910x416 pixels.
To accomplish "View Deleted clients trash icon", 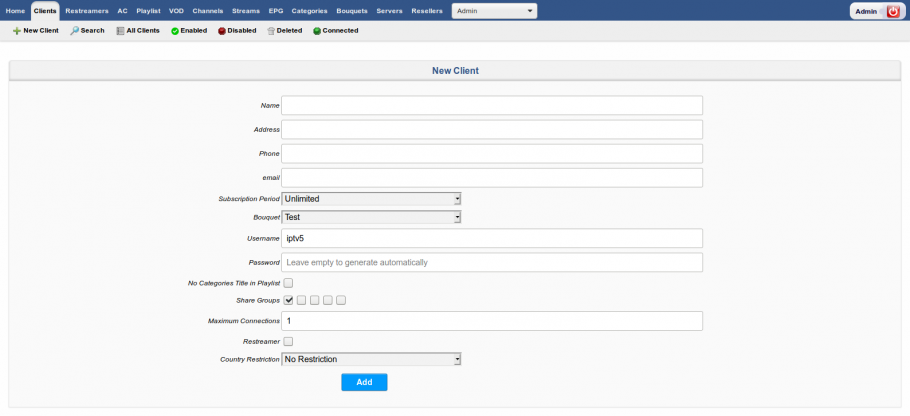I will pyautogui.click(x=270, y=31).
